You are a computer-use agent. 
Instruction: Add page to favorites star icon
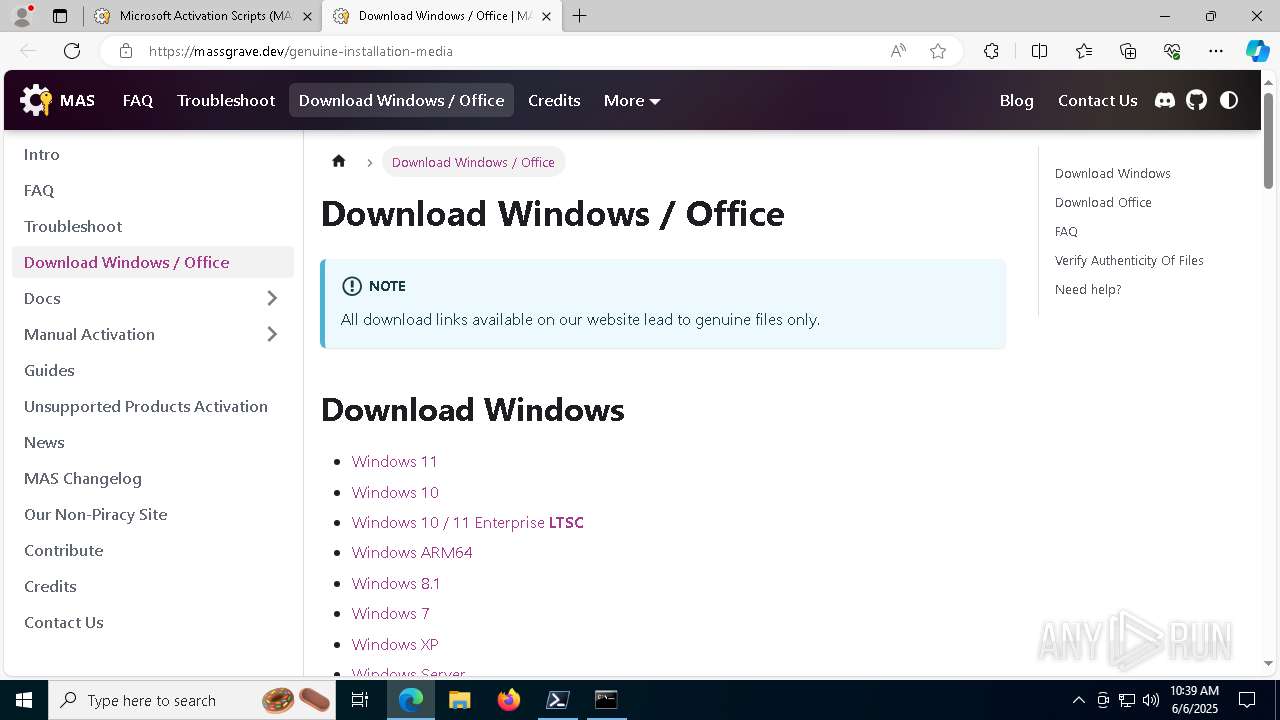[x=938, y=51]
